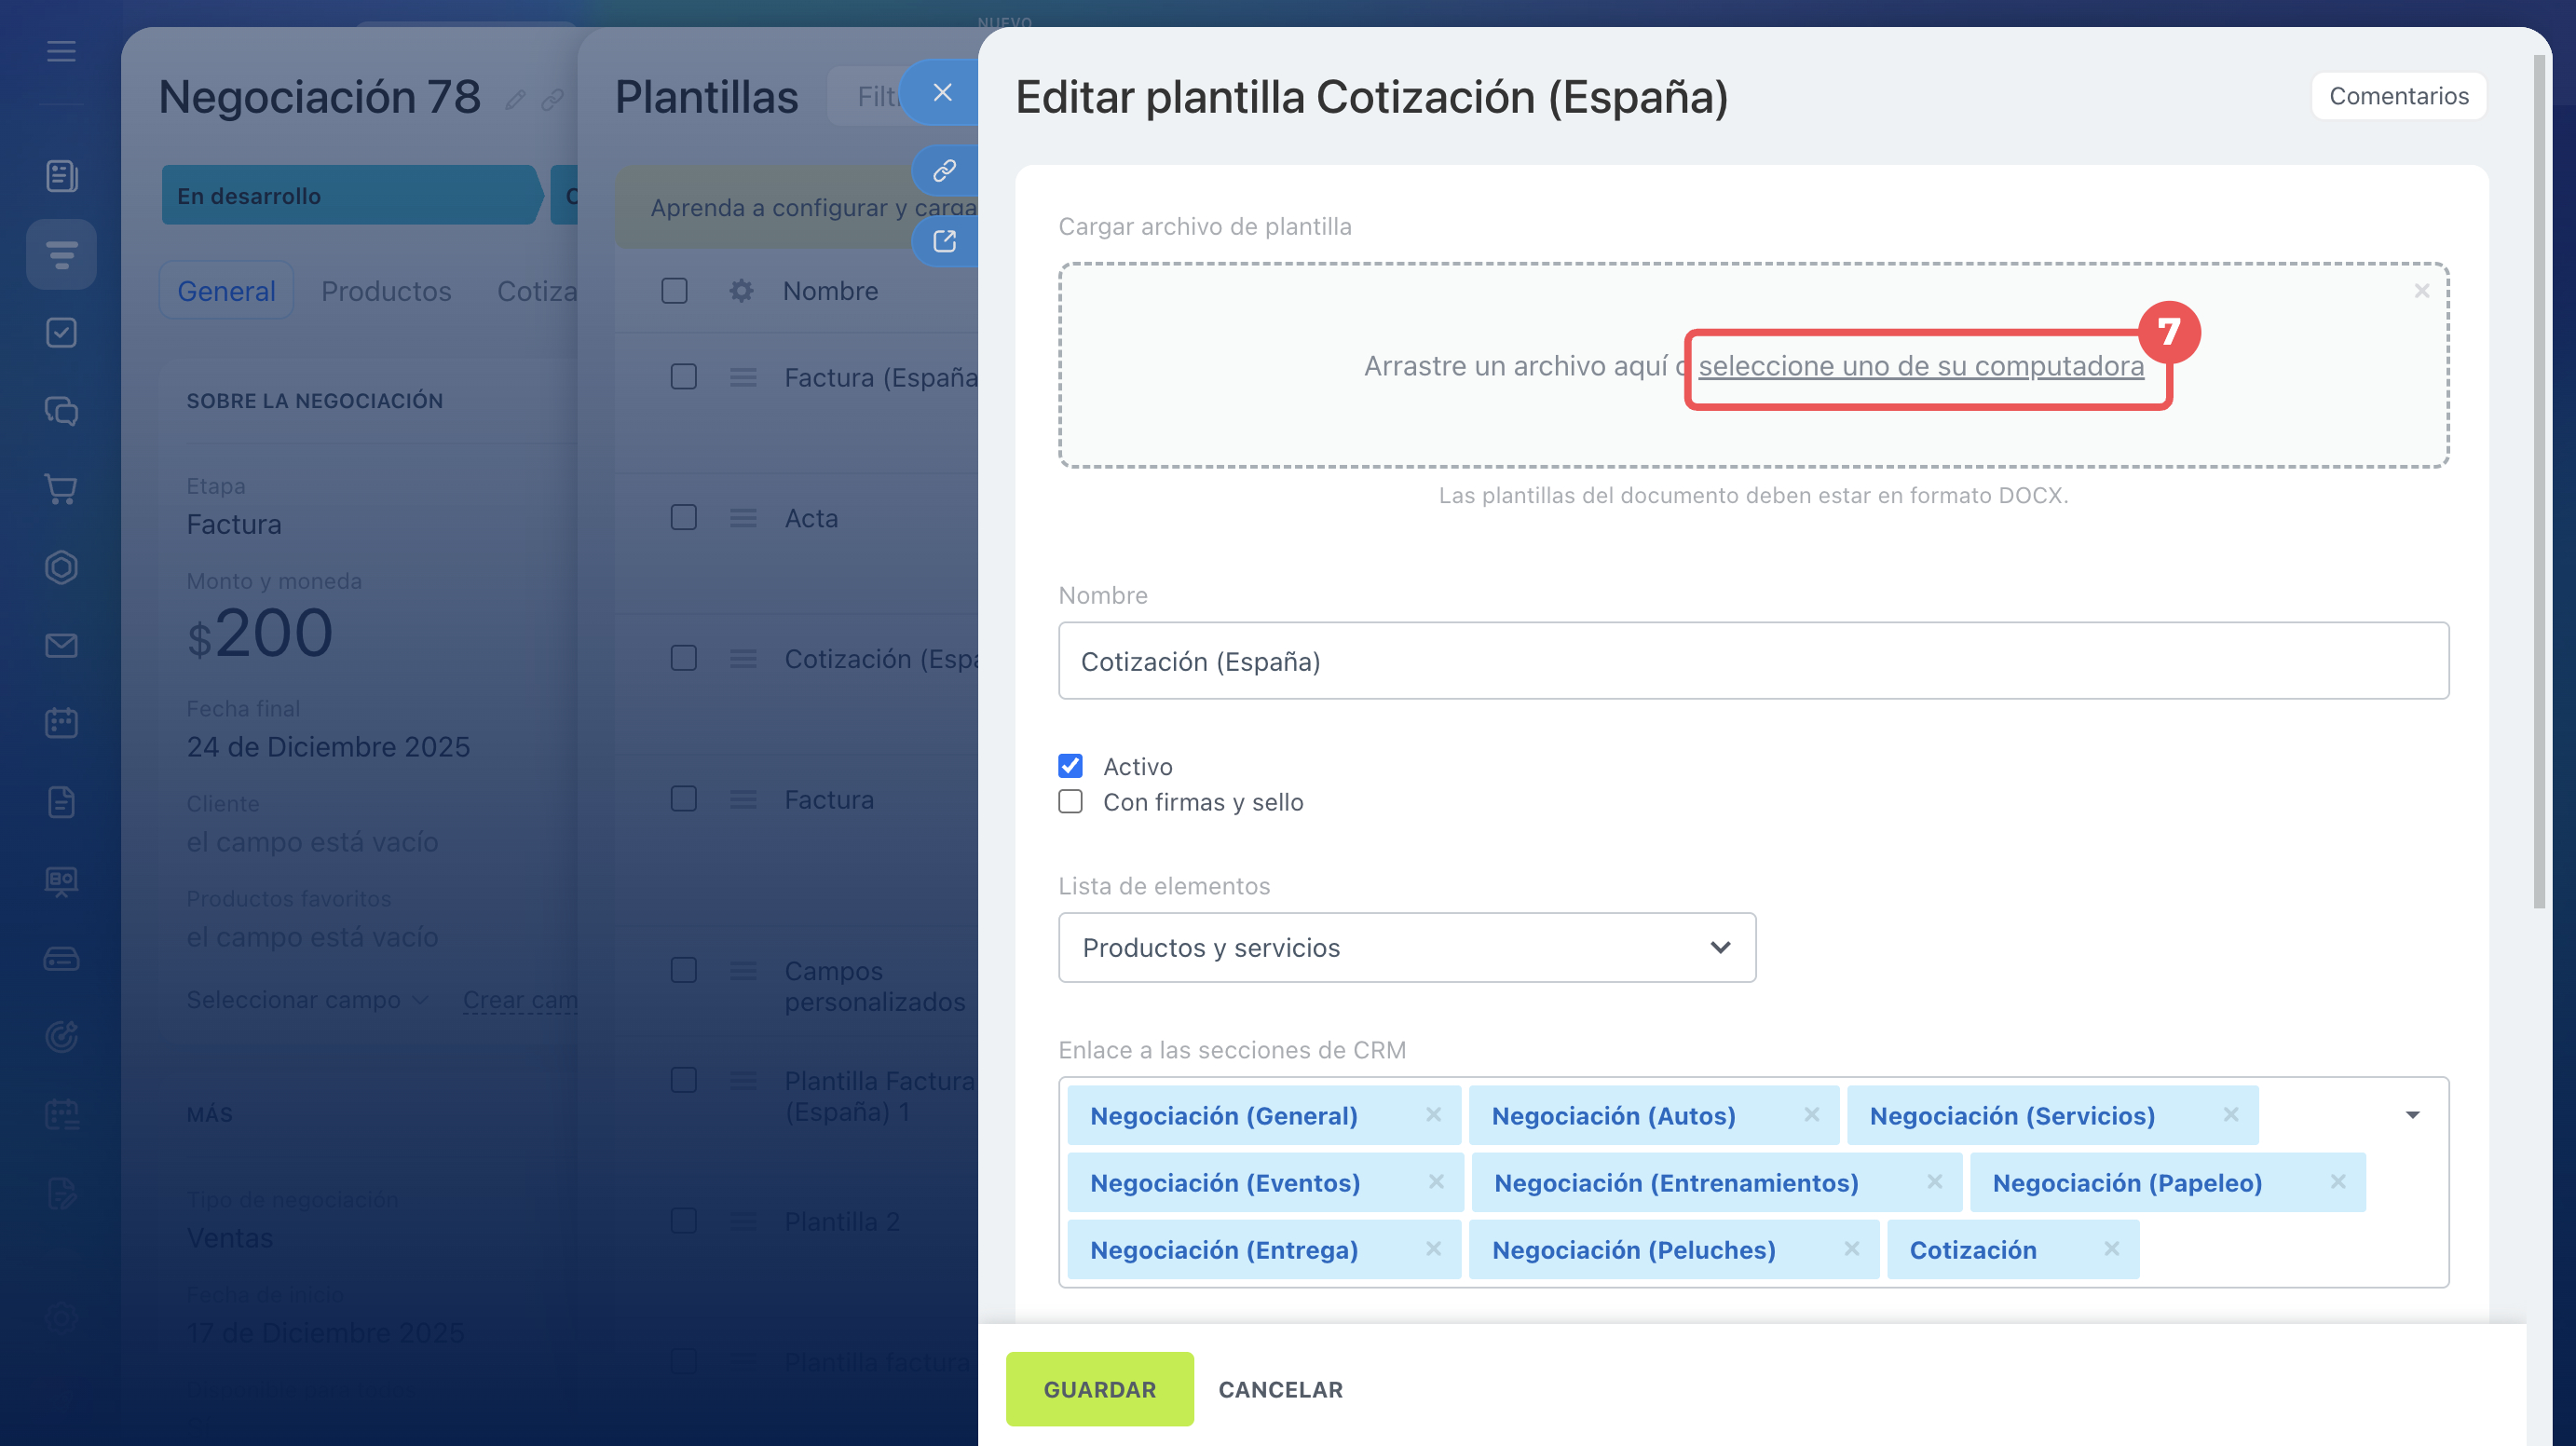The height and width of the screenshot is (1446, 2576).
Task: Click drag handle for Cotización (España) row
Action: [x=742, y=659]
